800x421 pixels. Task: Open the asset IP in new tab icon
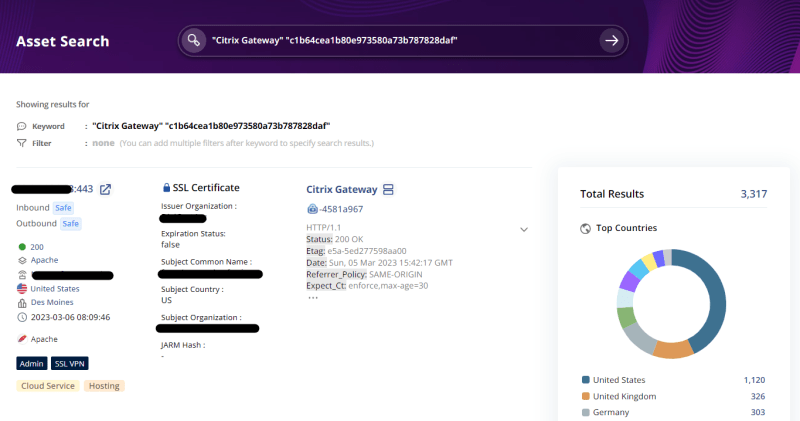(x=105, y=189)
